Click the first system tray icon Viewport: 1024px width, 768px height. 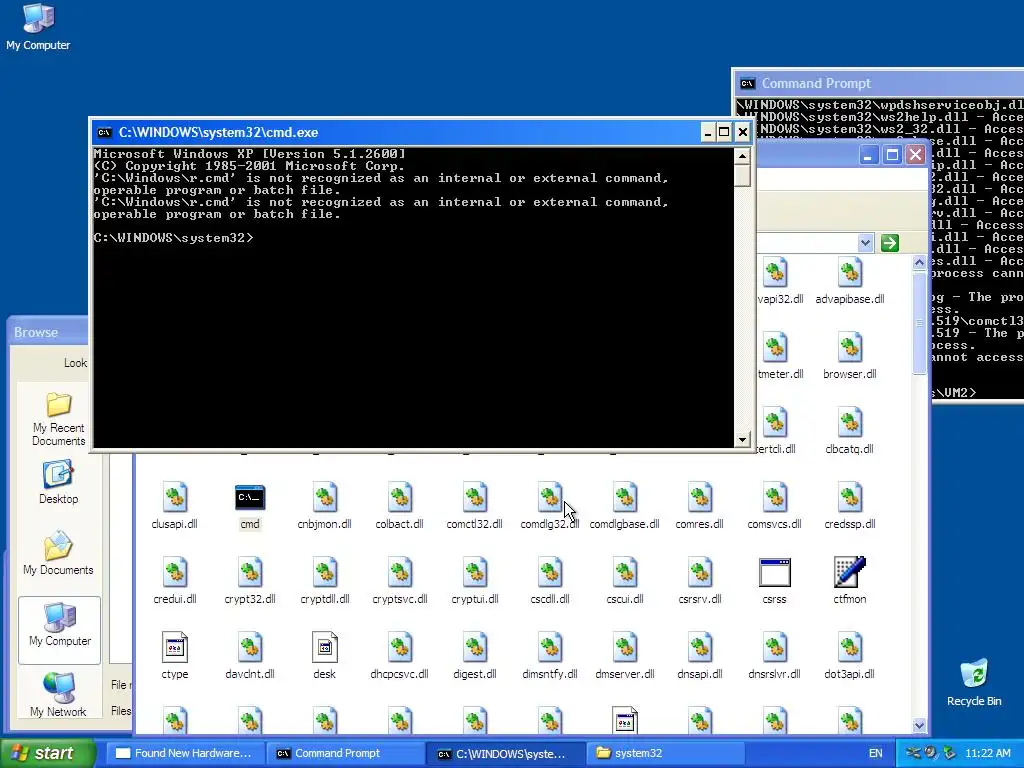[914, 753]
